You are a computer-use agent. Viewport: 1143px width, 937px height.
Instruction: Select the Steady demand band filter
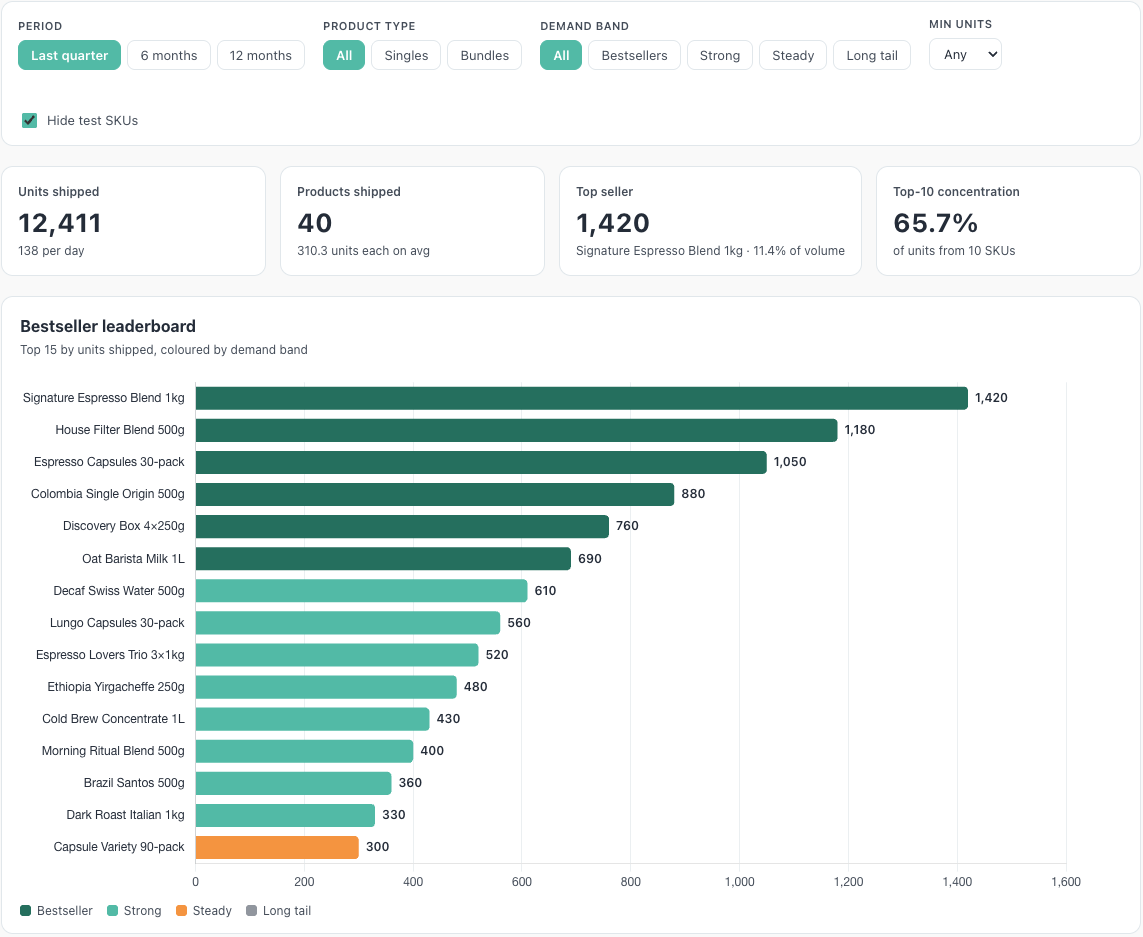[793, 55]
